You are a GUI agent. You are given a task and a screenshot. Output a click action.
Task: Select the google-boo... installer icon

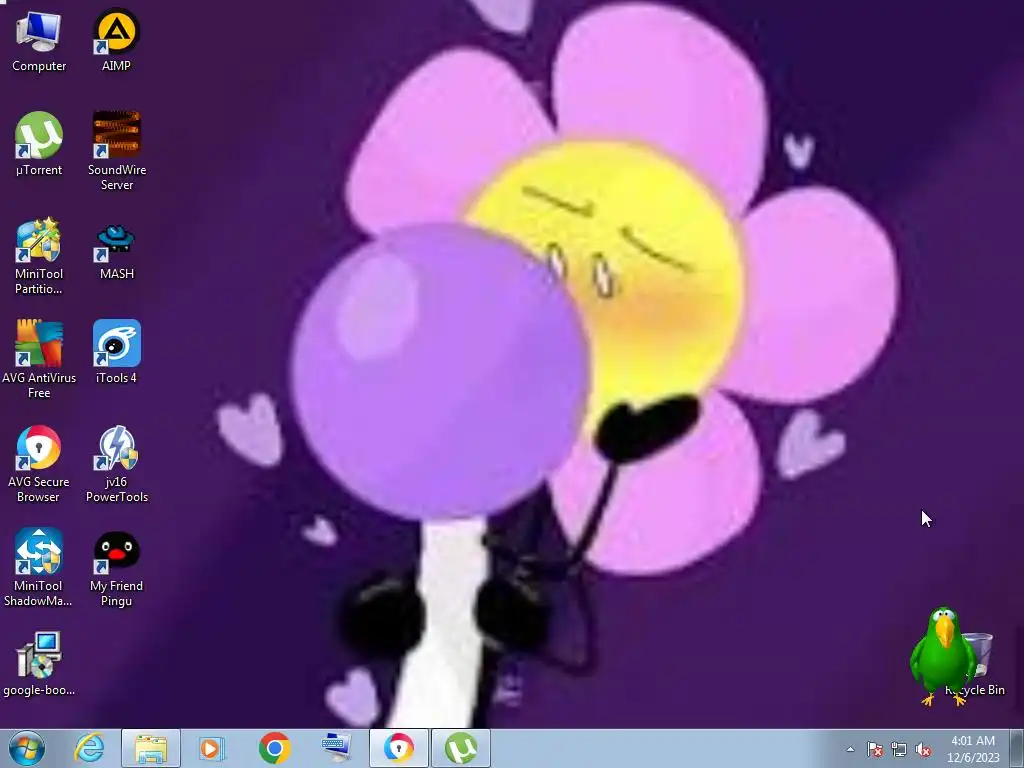point(39,665)
